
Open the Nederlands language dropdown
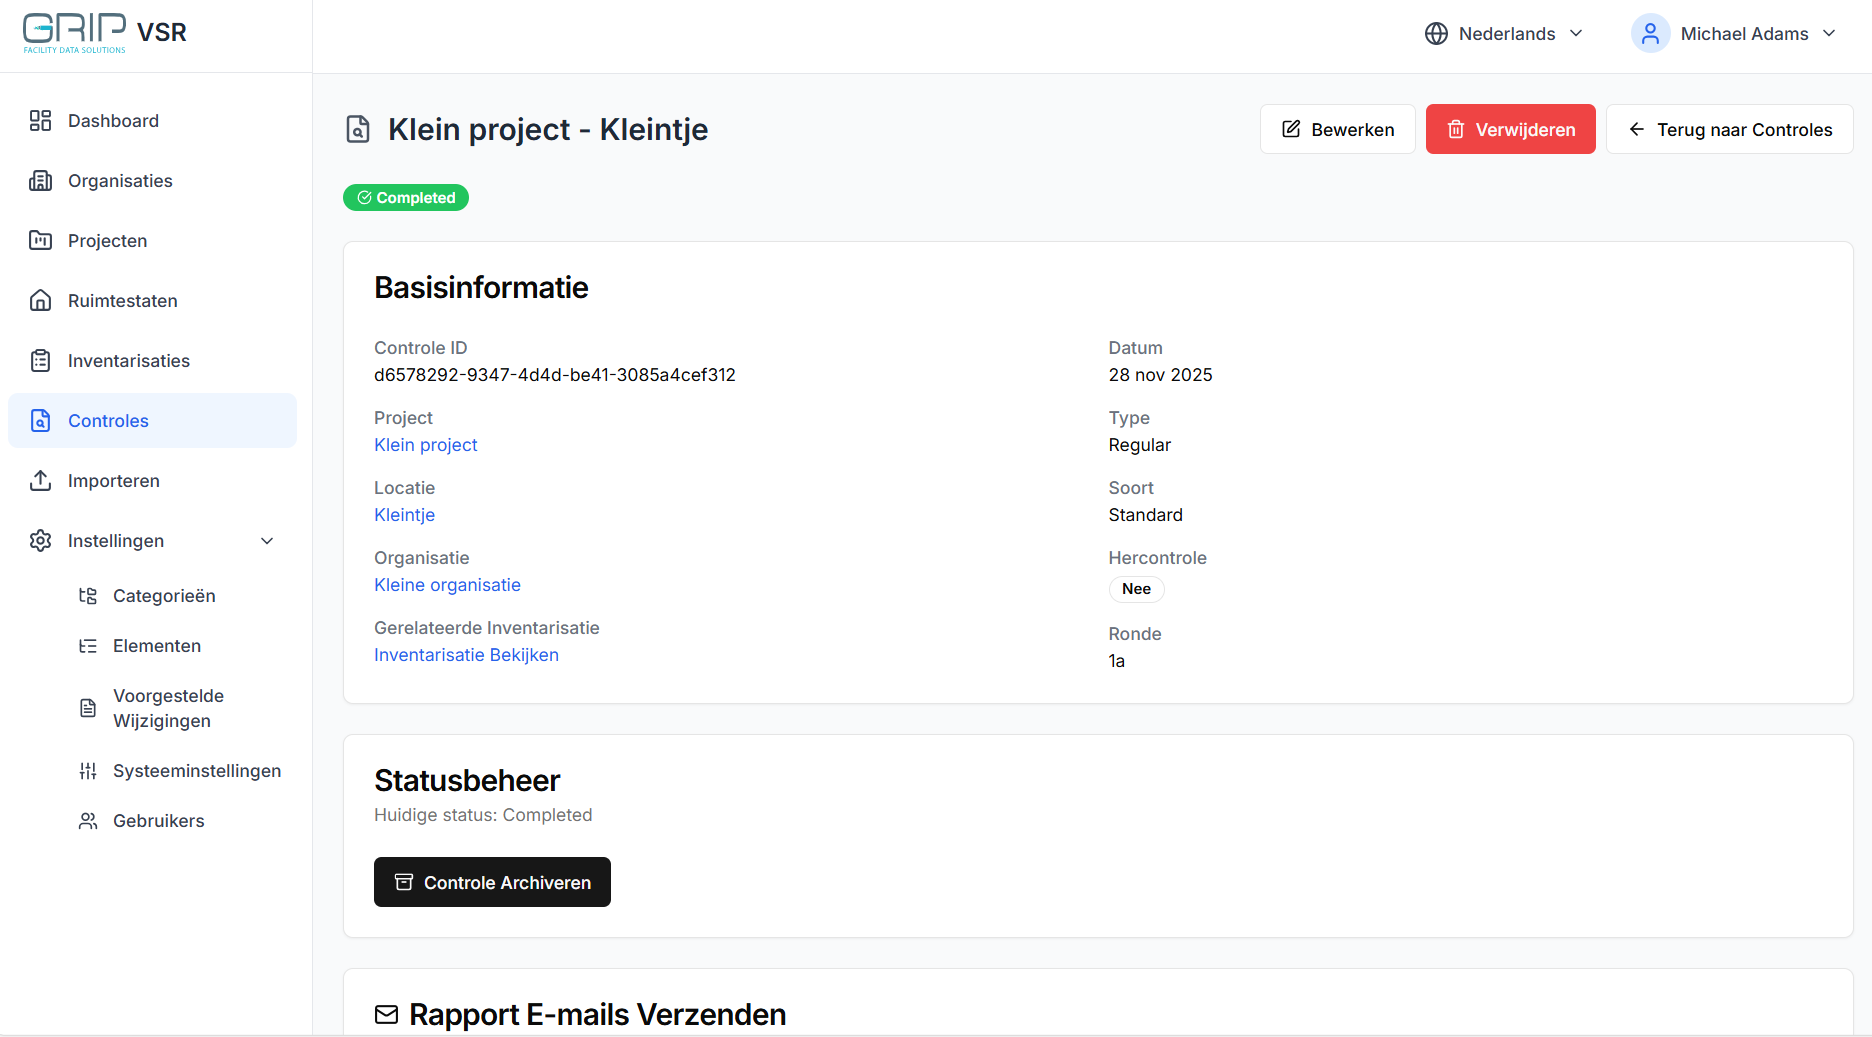point(1504,34)
